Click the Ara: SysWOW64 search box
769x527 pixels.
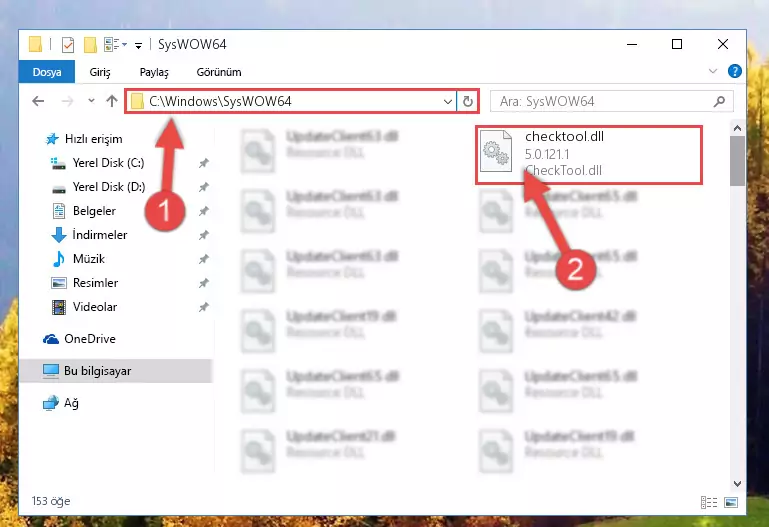click(611, 101)
